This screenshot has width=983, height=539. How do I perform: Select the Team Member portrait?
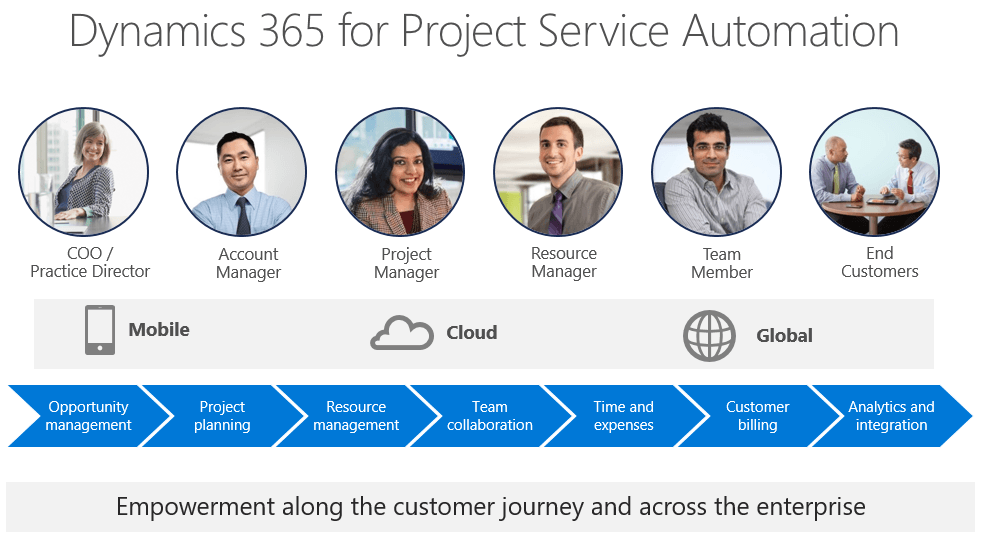coord(716,172)
